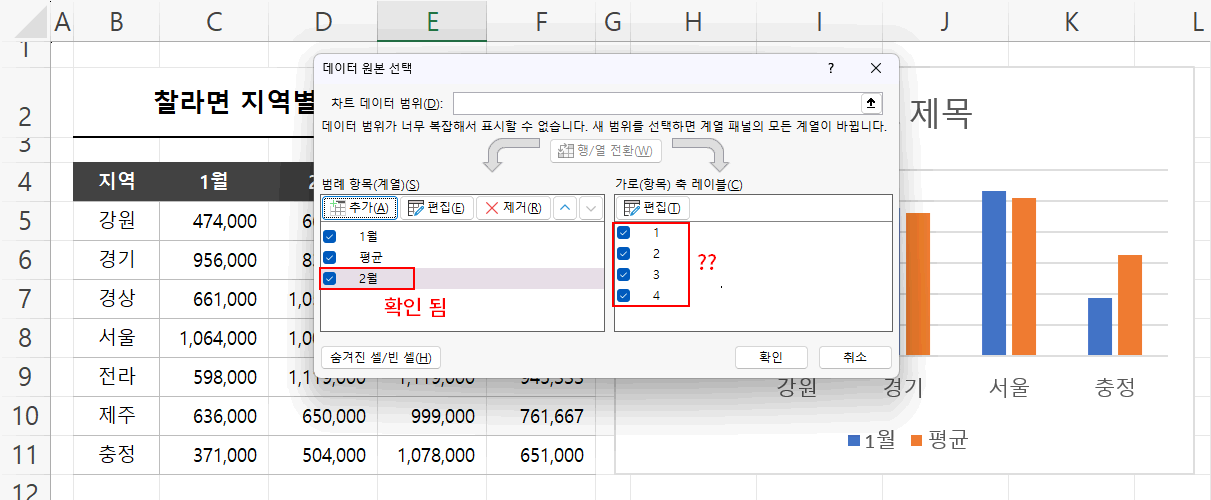Click the cell with 474,000
The width and height of the screenshot is (1211, 500).
coord(215,221)
